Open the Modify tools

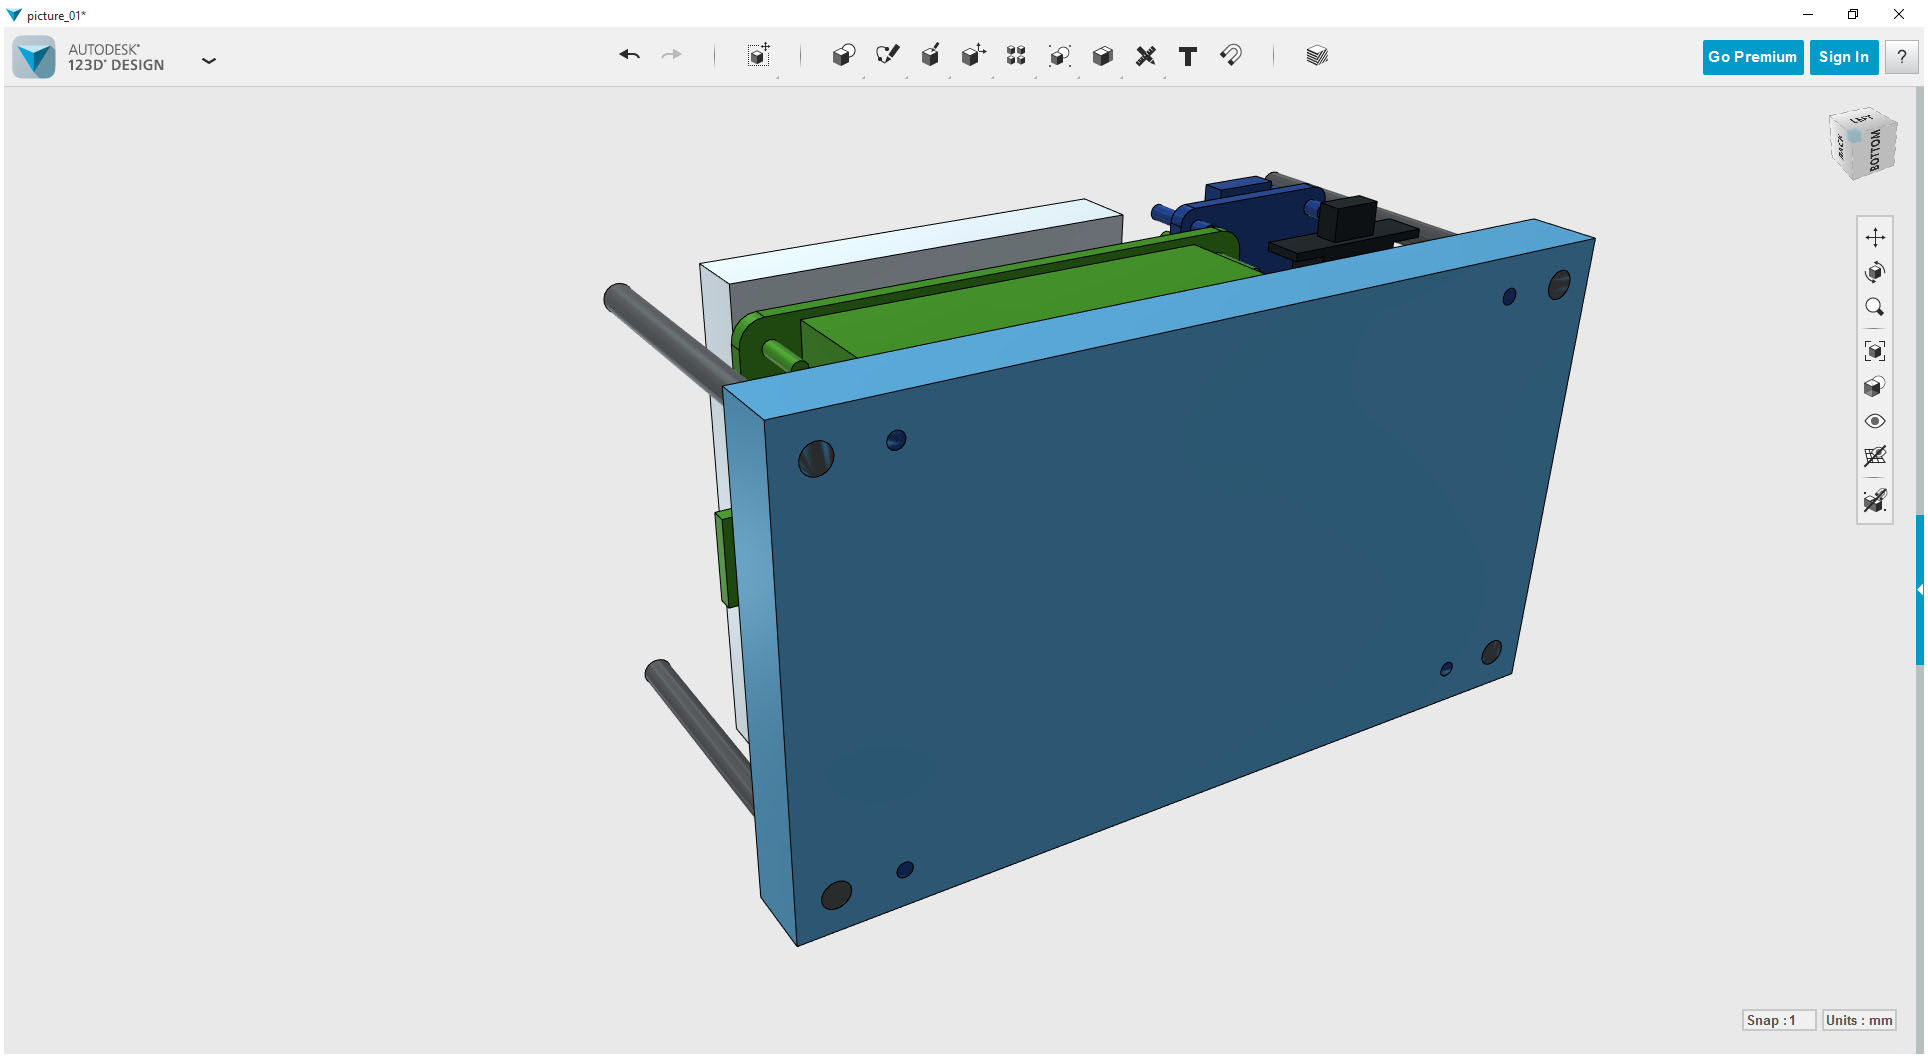(x=973, y=56)
